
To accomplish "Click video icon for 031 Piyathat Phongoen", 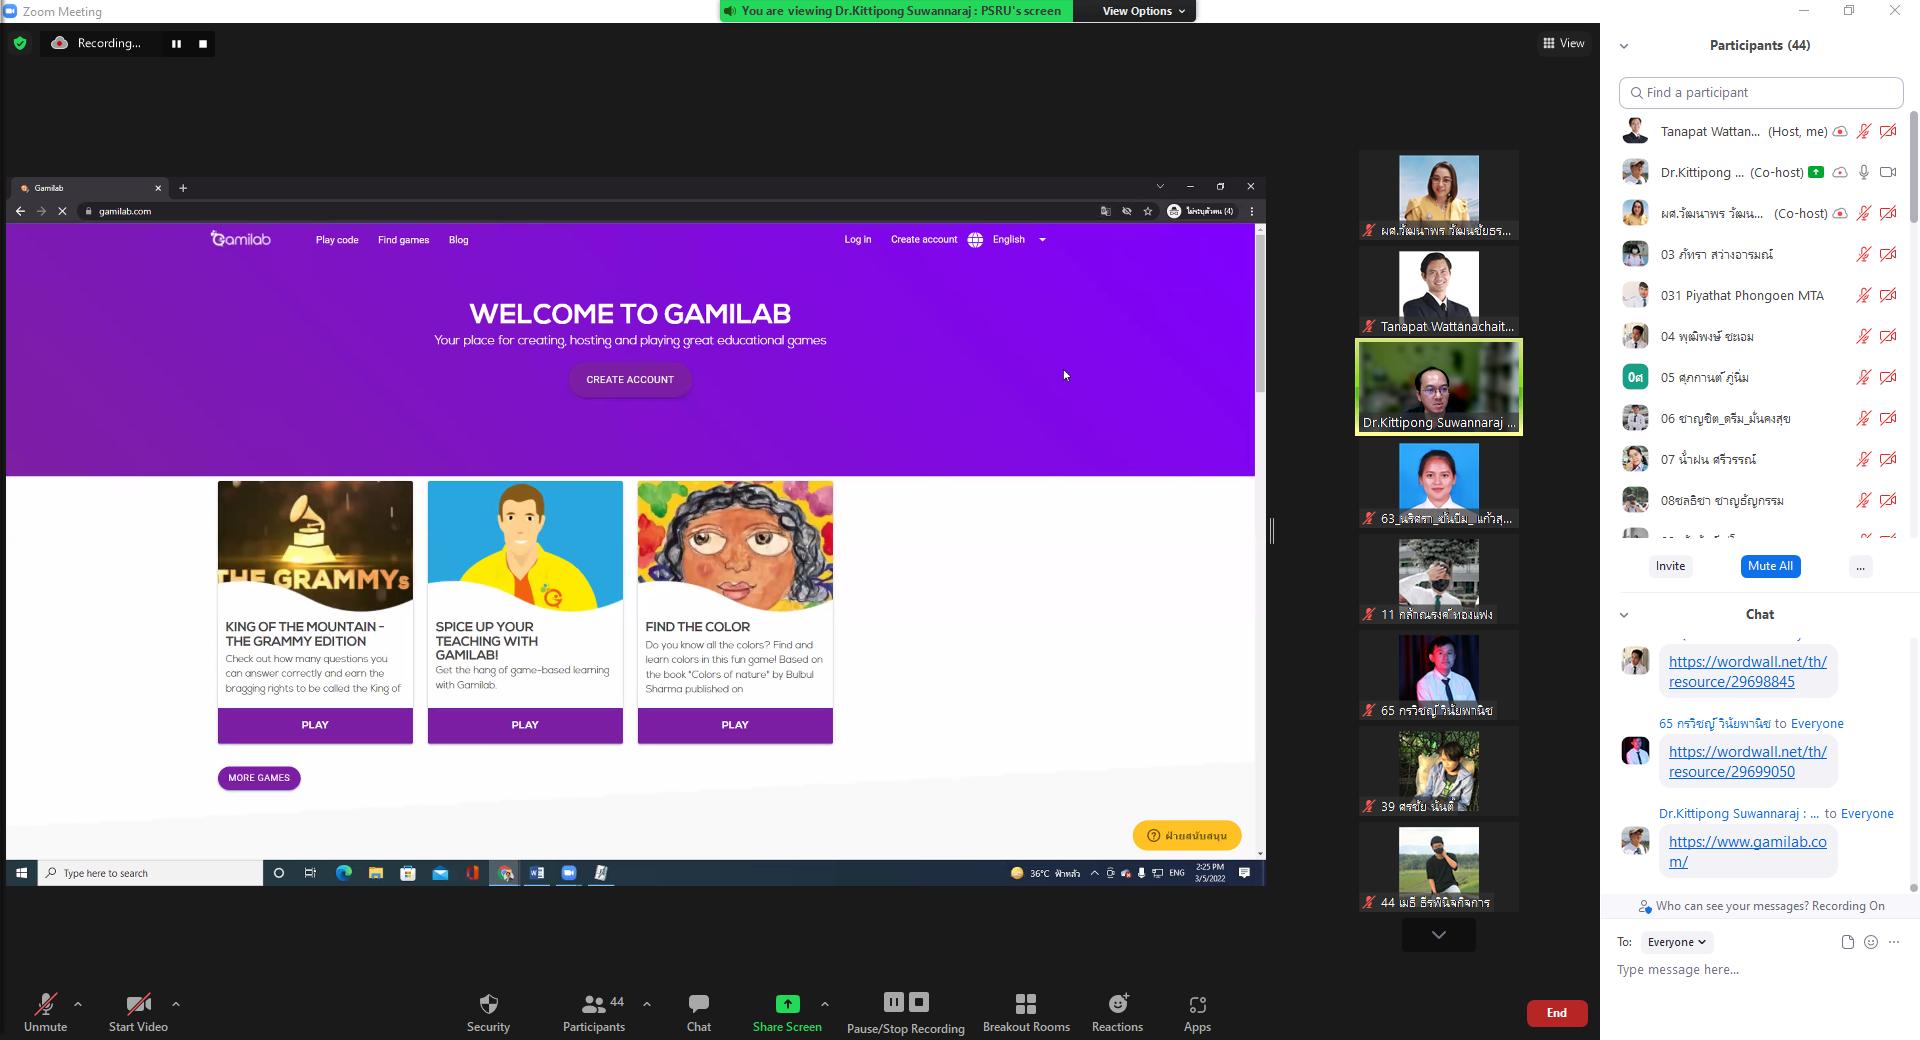I will [1888, 295].
